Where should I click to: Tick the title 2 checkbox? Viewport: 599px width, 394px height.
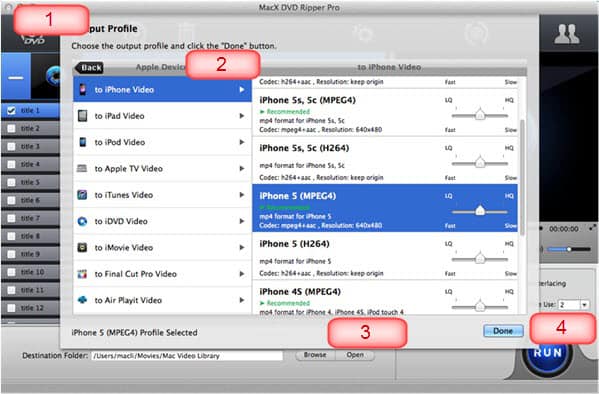11,128
